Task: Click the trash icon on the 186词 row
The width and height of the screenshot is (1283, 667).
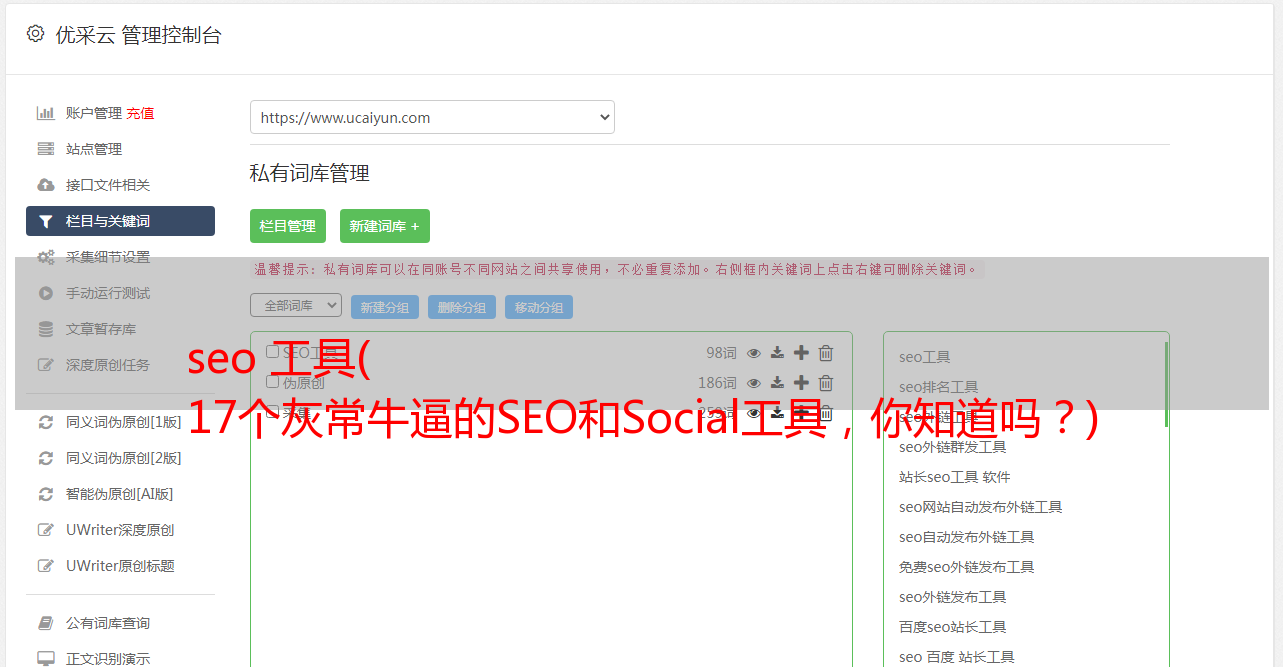Action: (826, 383)
